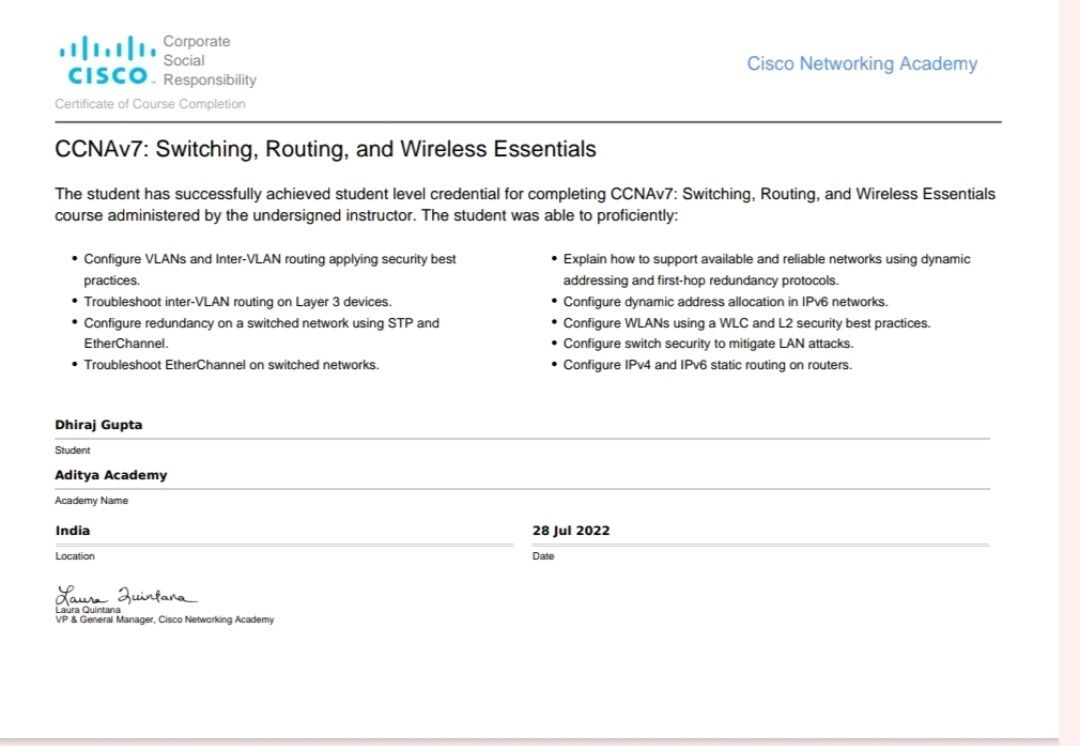1080x746 pixels.
Task: Click the Configure WLANs using a WLC bullet
Action: (x=747, y=323)
